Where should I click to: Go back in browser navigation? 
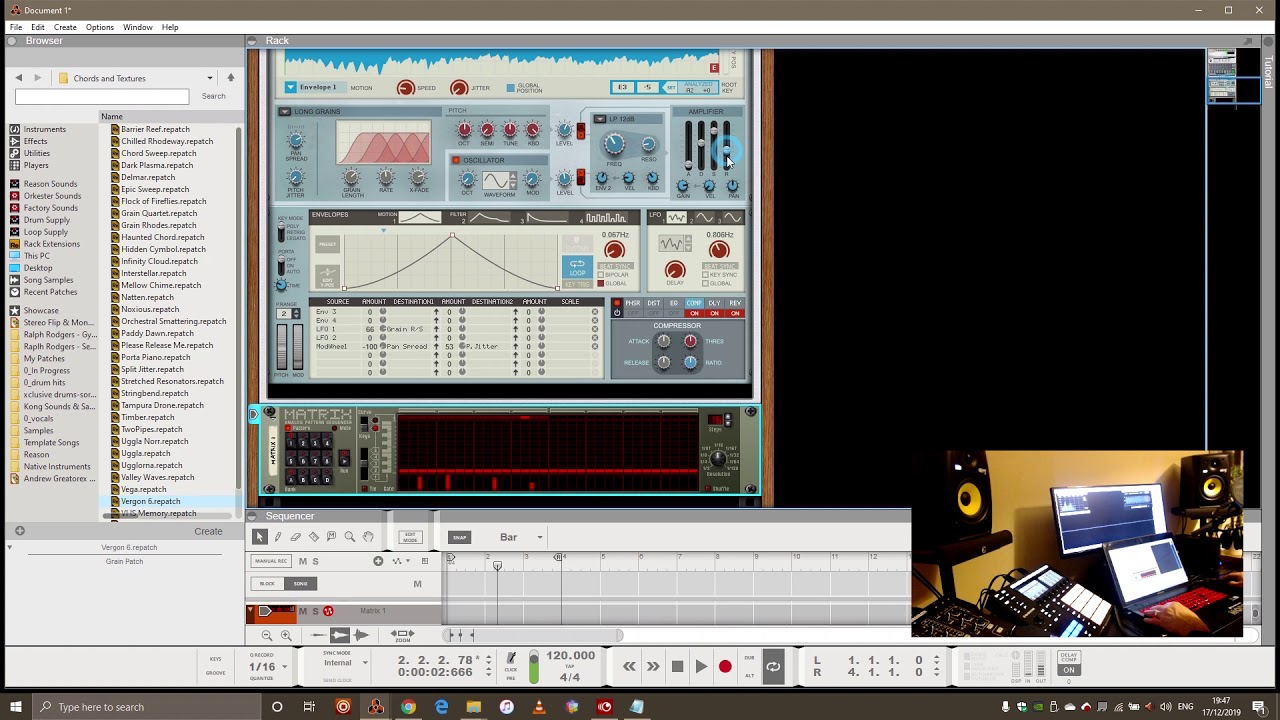(x=18, y=78)
